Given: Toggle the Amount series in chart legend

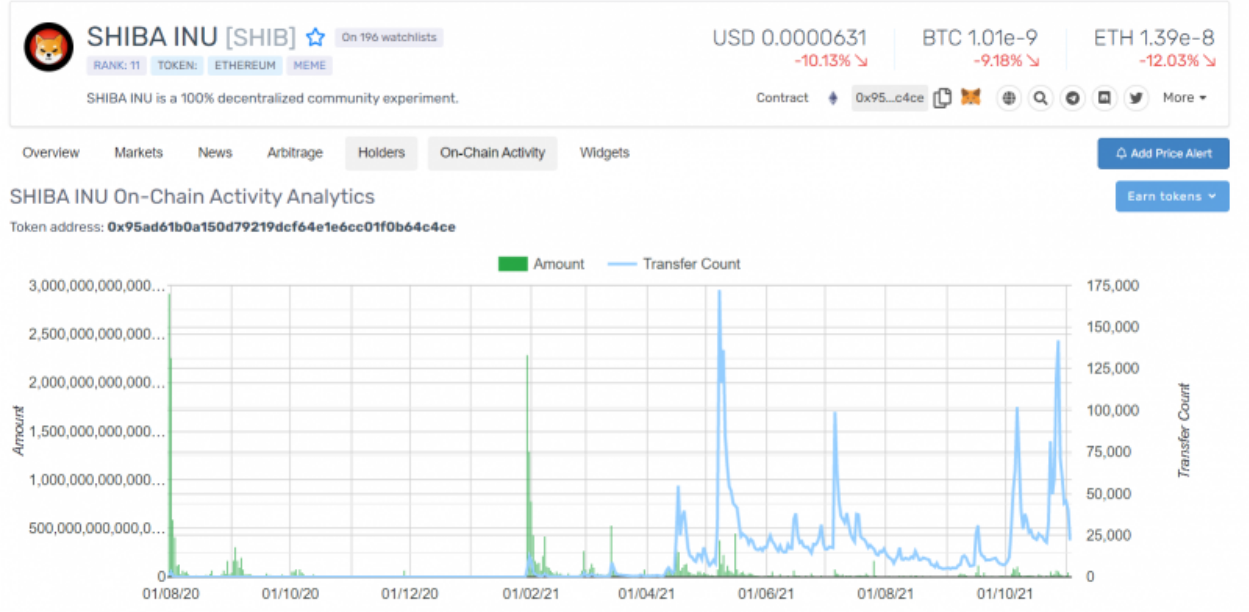Looking at the screenshot, I should tap(541, 264).
